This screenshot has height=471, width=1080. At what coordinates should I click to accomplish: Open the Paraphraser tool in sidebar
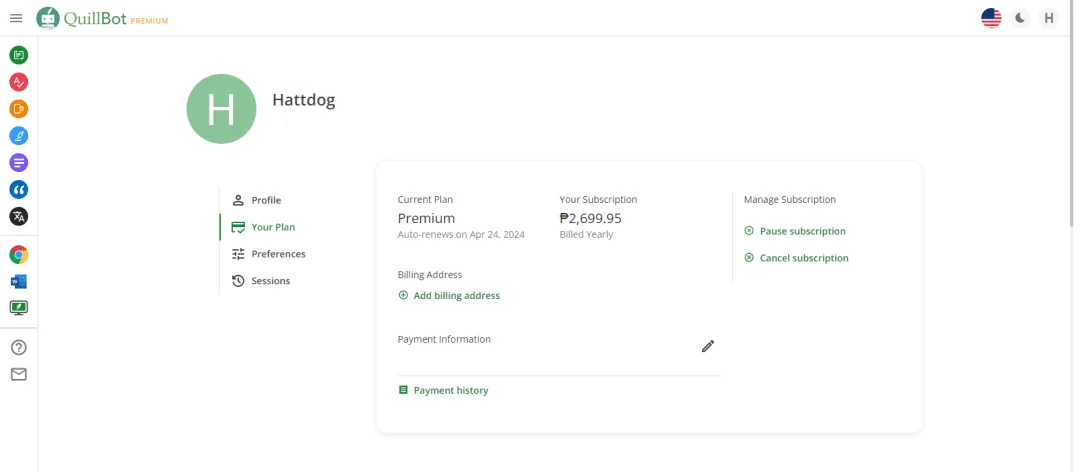[19, 55]
